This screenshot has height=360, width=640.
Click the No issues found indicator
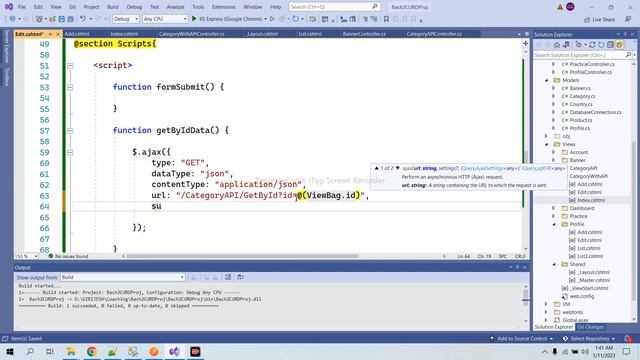68,256
